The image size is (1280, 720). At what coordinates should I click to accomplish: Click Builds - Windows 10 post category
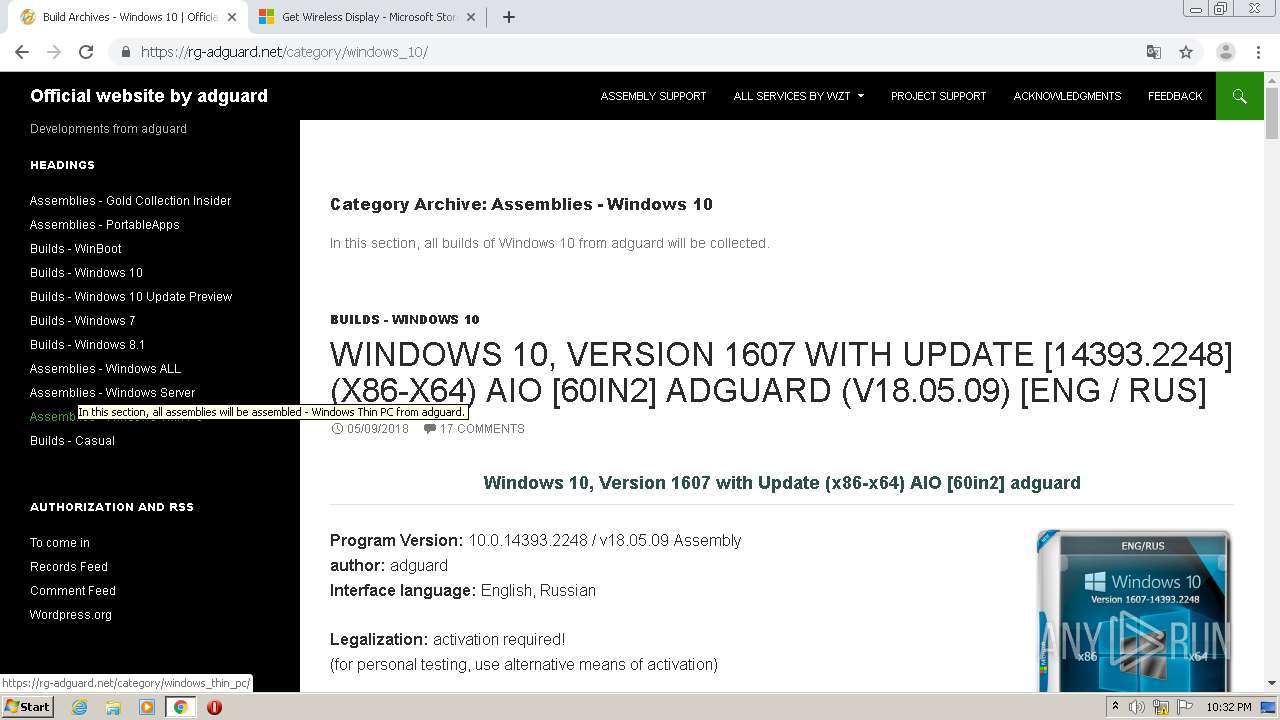405,320
